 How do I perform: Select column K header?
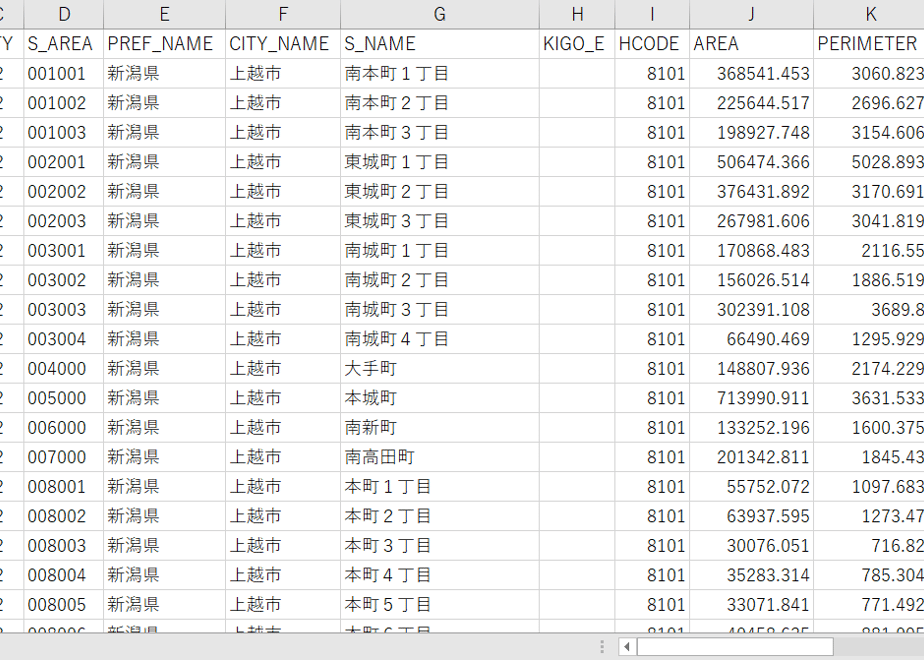869,14
